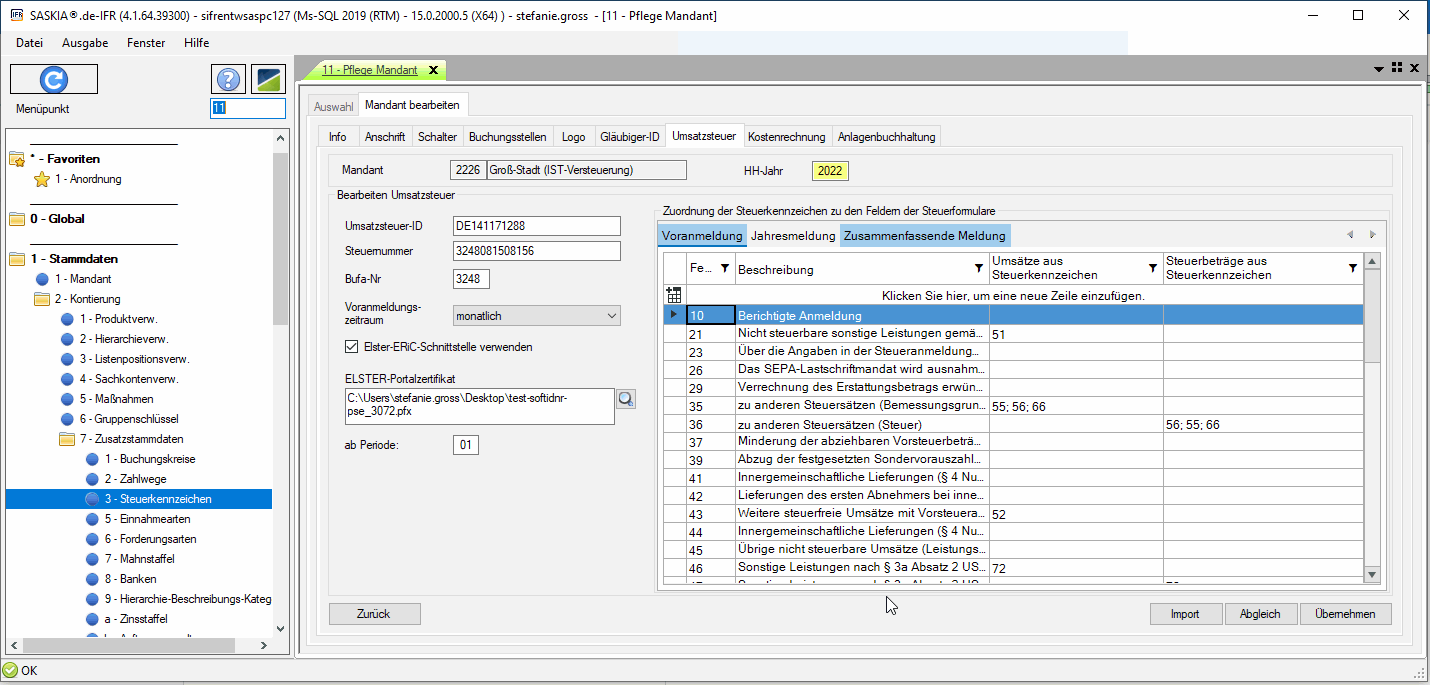Click the green-blue logo icon beside help

(269, 80)
